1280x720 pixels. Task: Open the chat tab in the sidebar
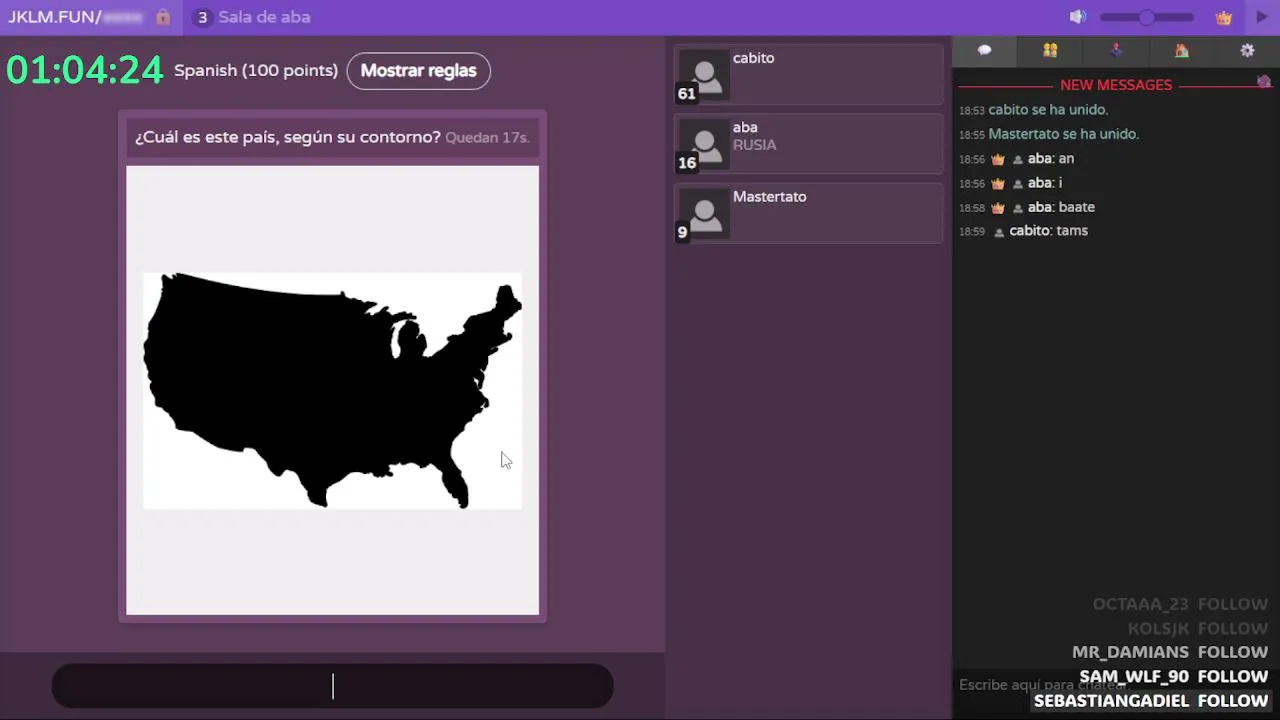click(x=984, y=50)
